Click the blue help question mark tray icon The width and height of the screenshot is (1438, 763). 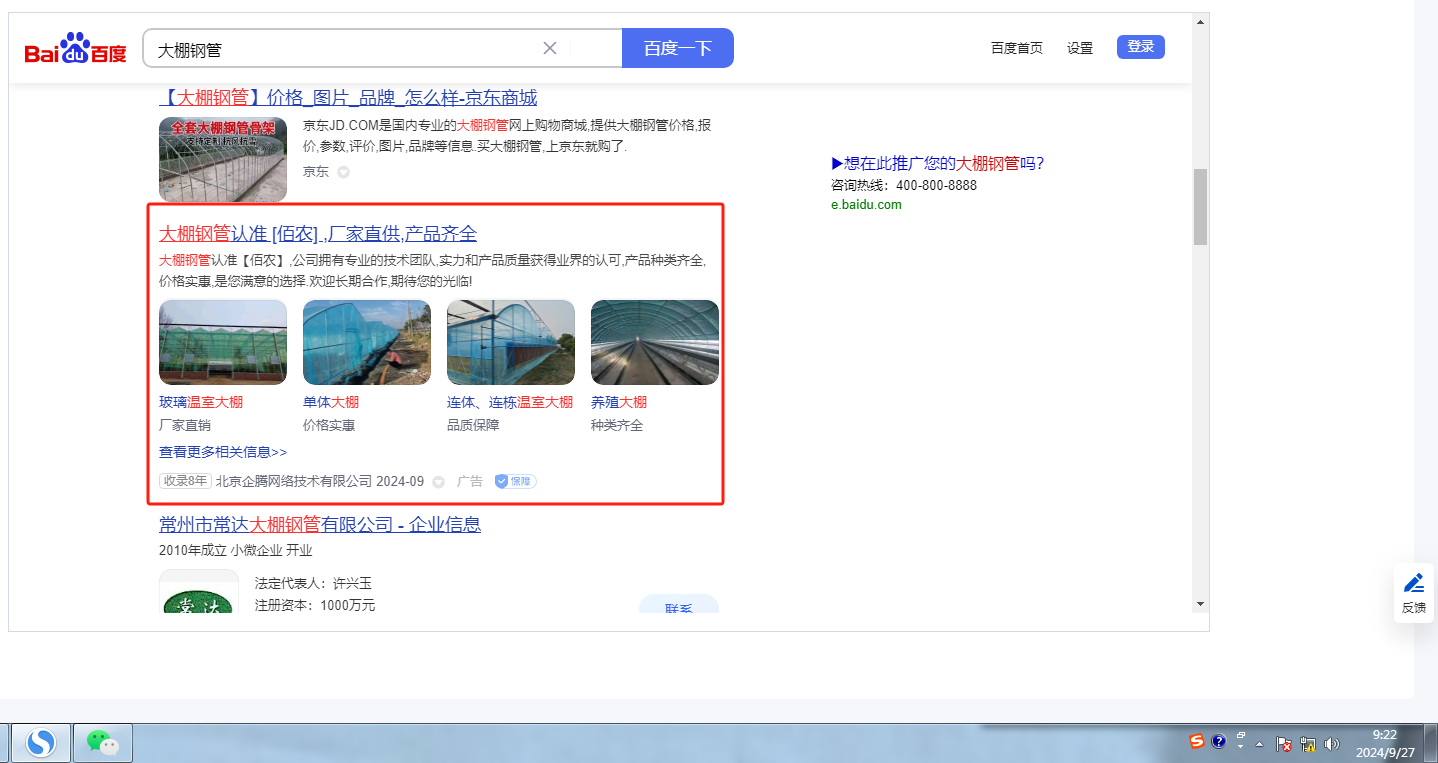point(1219,742)
